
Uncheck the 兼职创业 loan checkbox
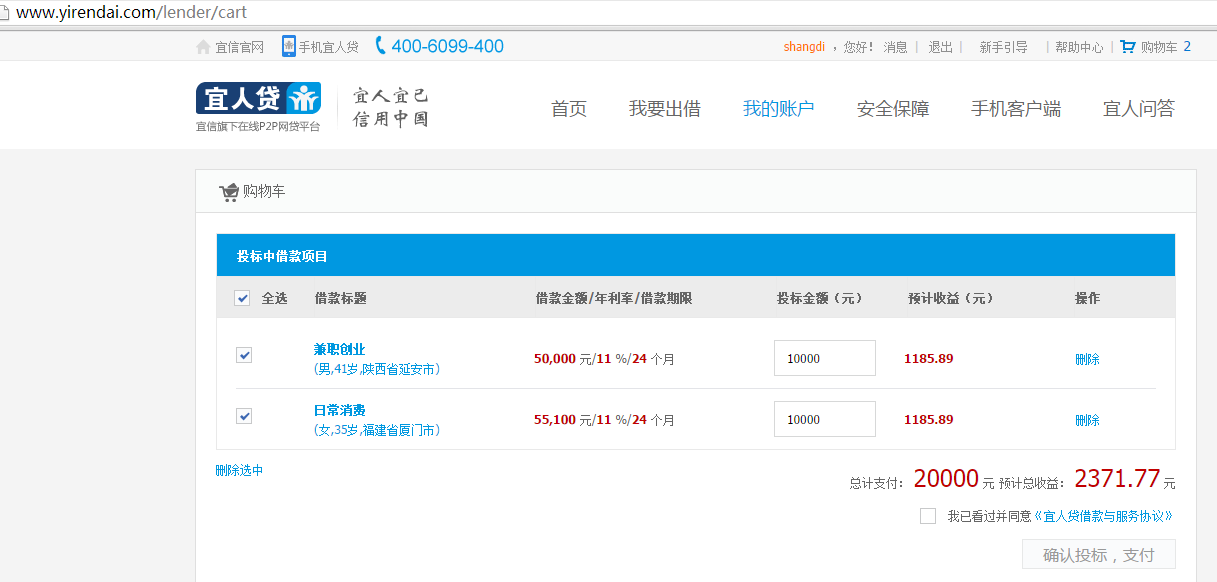pyautogui.click(x=244, y=355)
